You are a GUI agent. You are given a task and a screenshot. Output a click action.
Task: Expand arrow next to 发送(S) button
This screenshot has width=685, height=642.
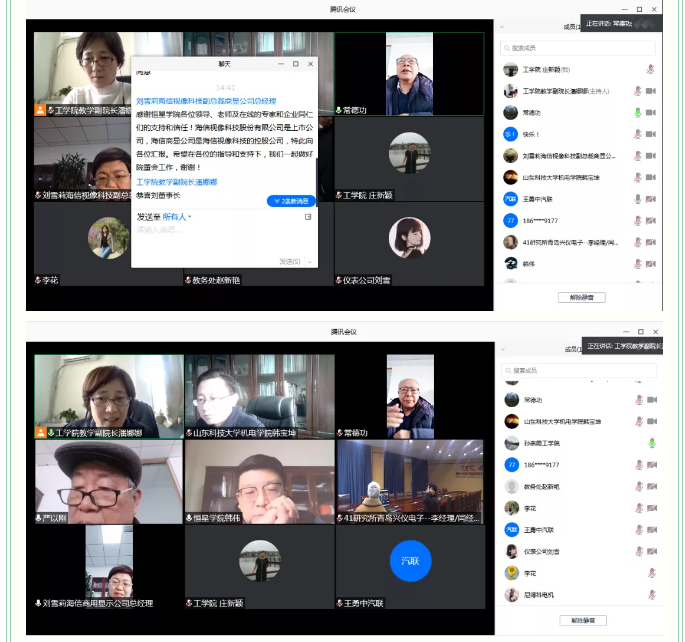[310, 262]
